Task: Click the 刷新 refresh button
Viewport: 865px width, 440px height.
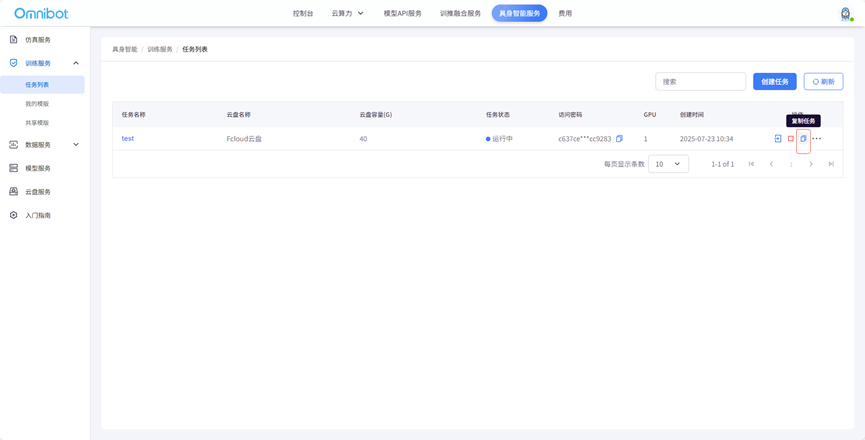Action: tap(823, 82)
